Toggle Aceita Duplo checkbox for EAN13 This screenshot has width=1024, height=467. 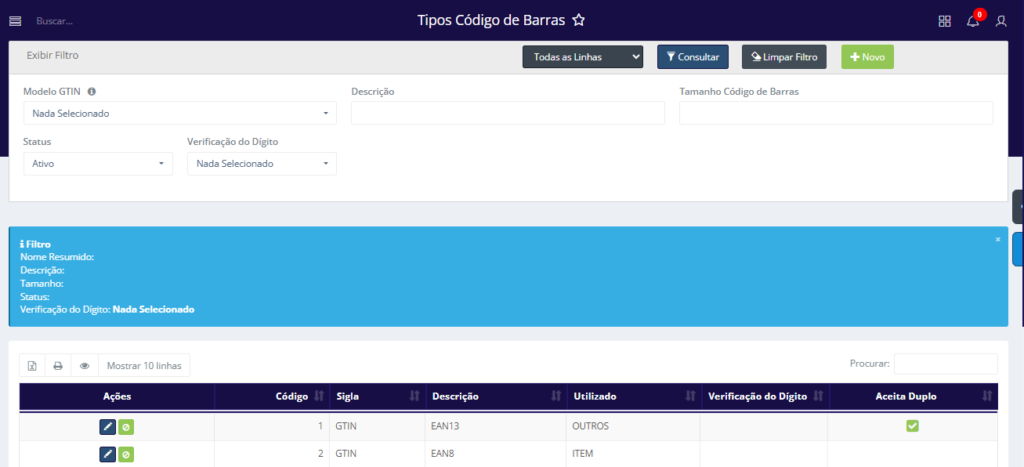(912, 426)
